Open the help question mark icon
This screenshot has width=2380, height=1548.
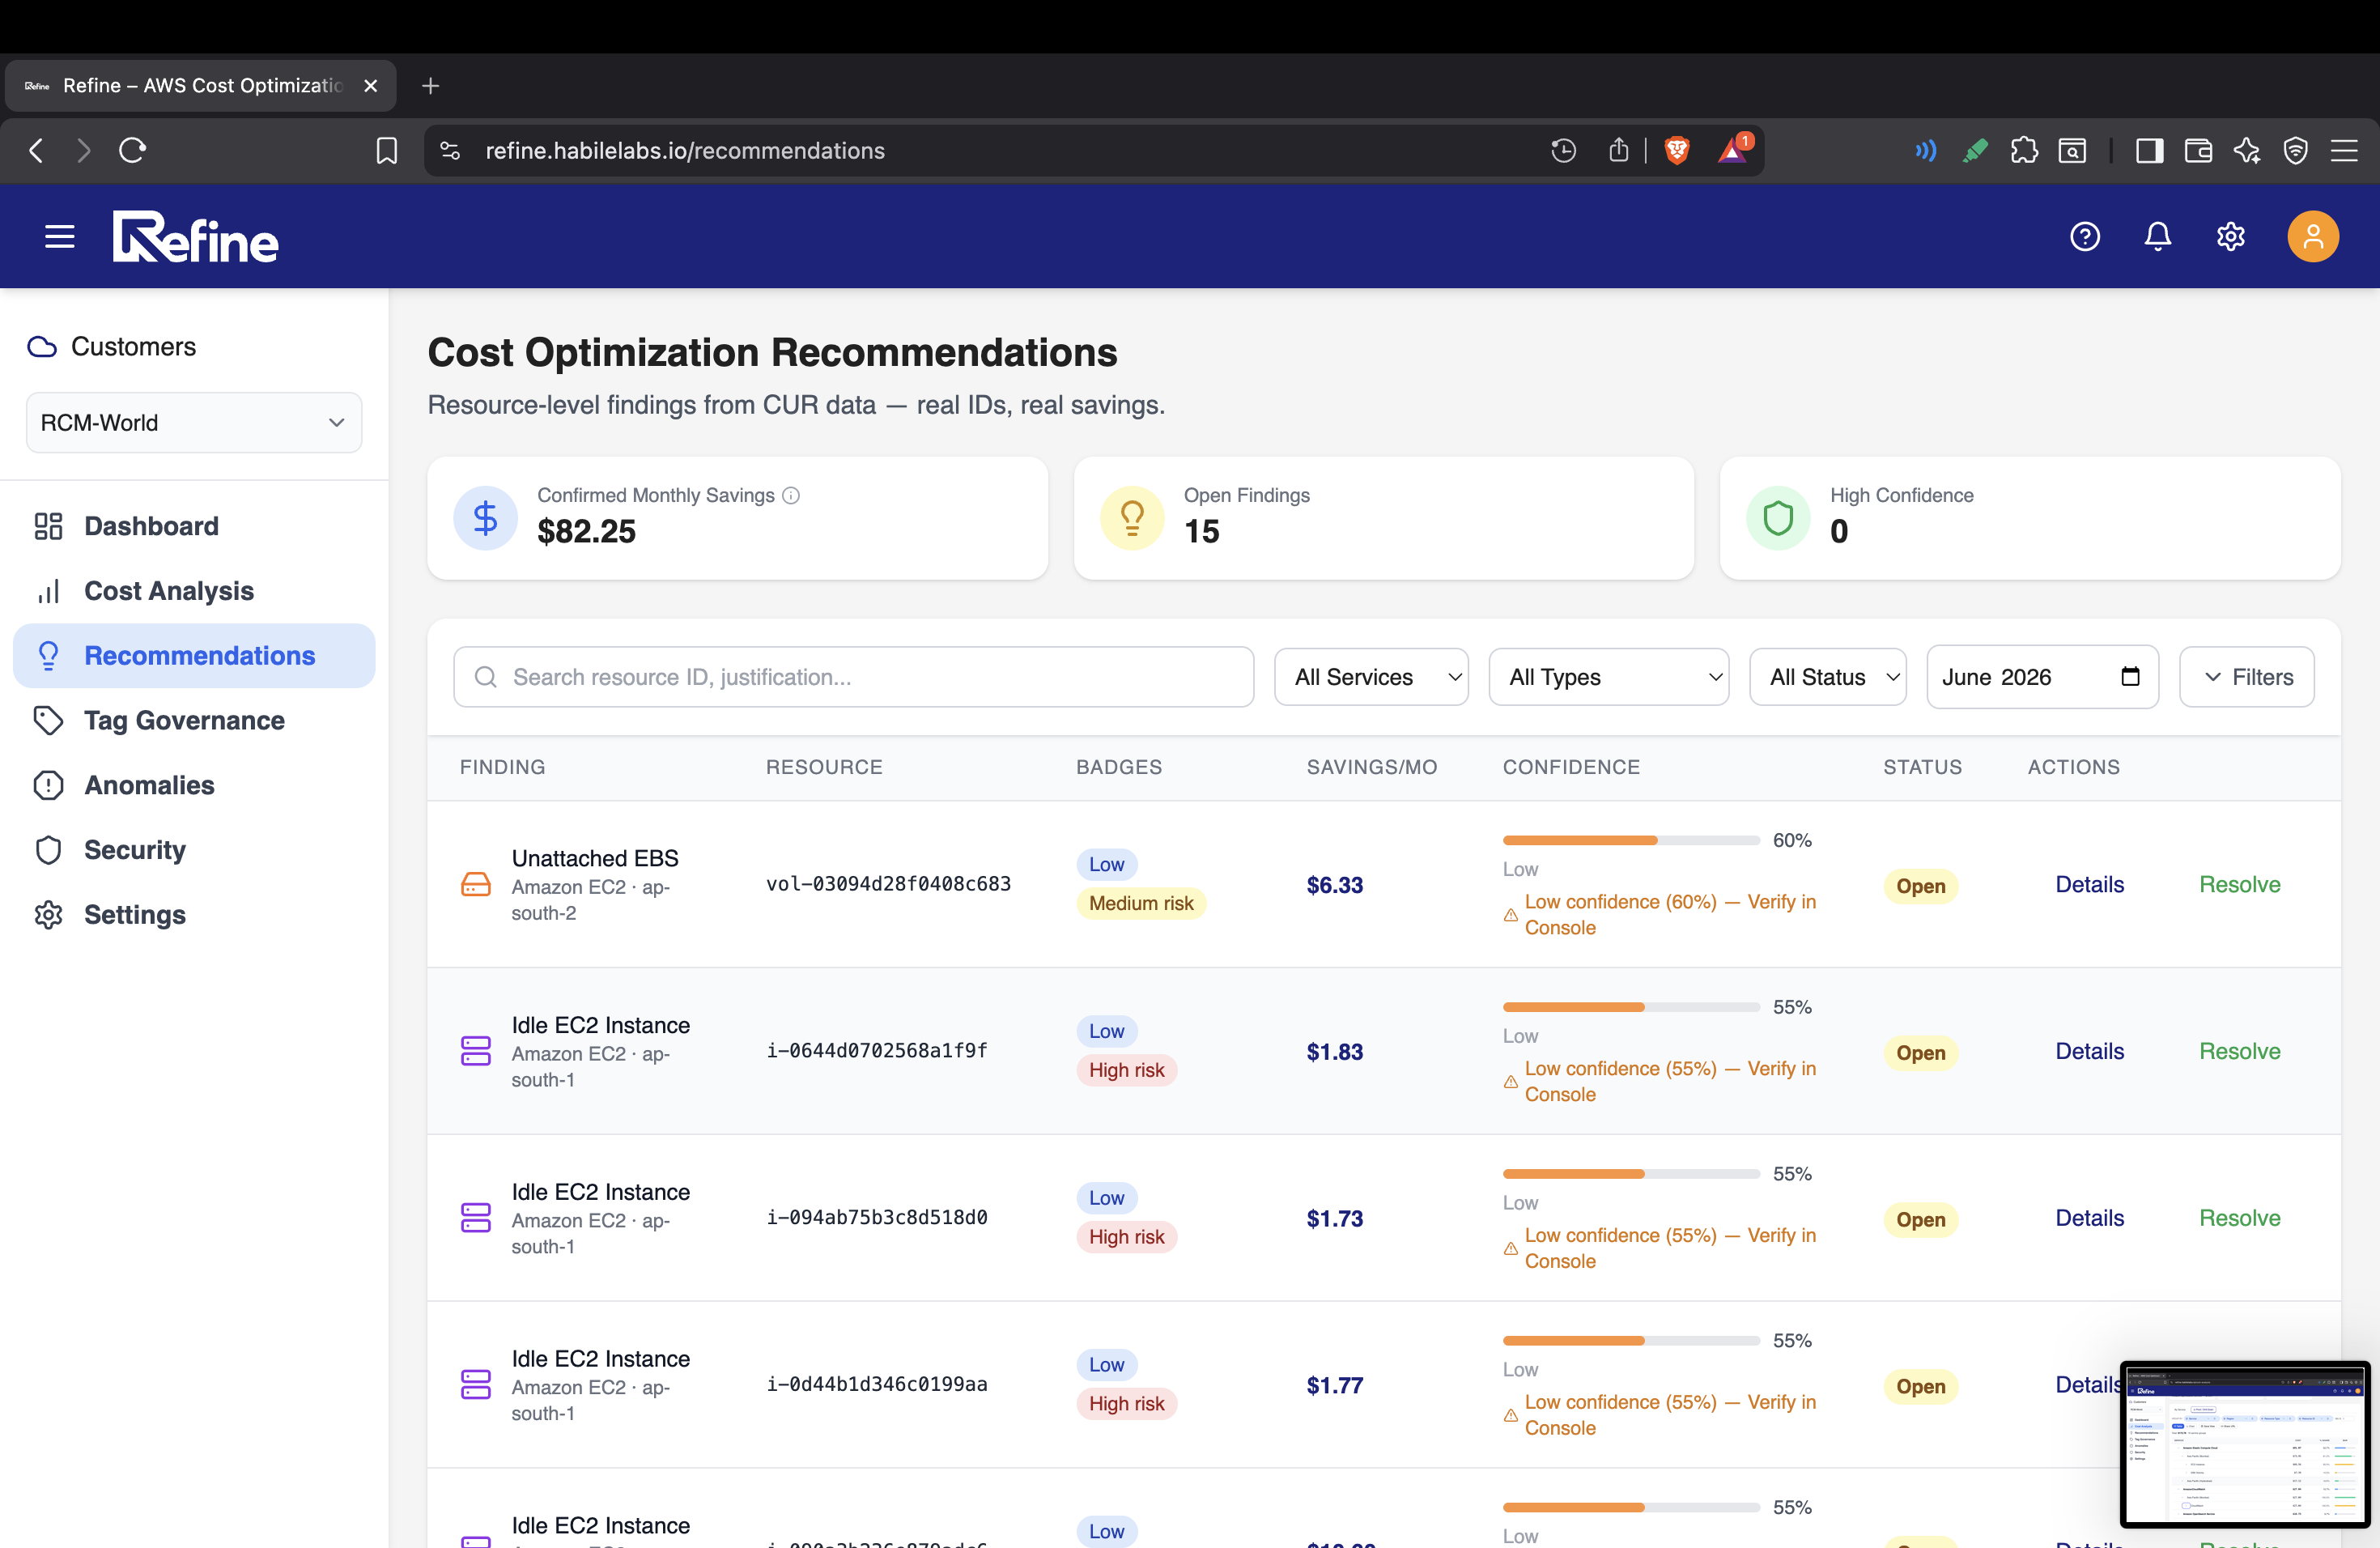(x=2085, y=237)
